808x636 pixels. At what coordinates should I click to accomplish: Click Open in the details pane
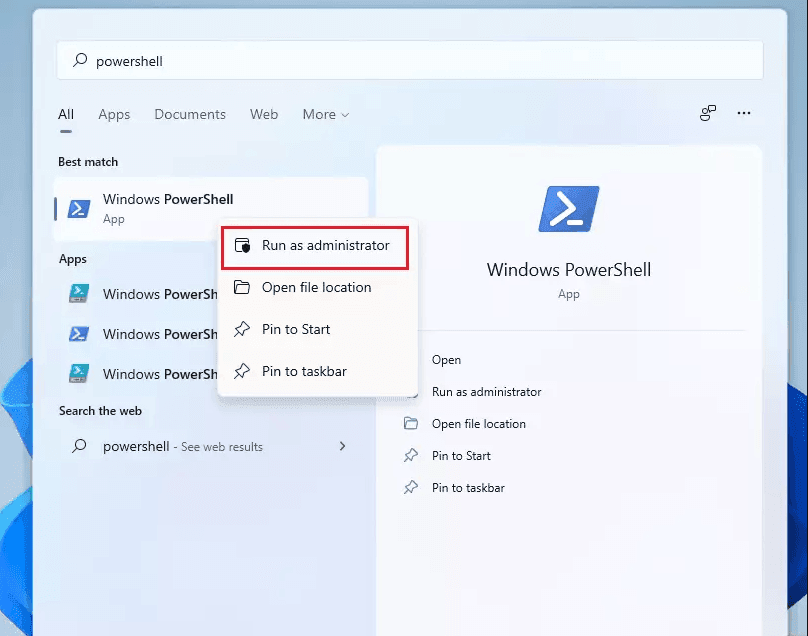[x=446, y=360]
